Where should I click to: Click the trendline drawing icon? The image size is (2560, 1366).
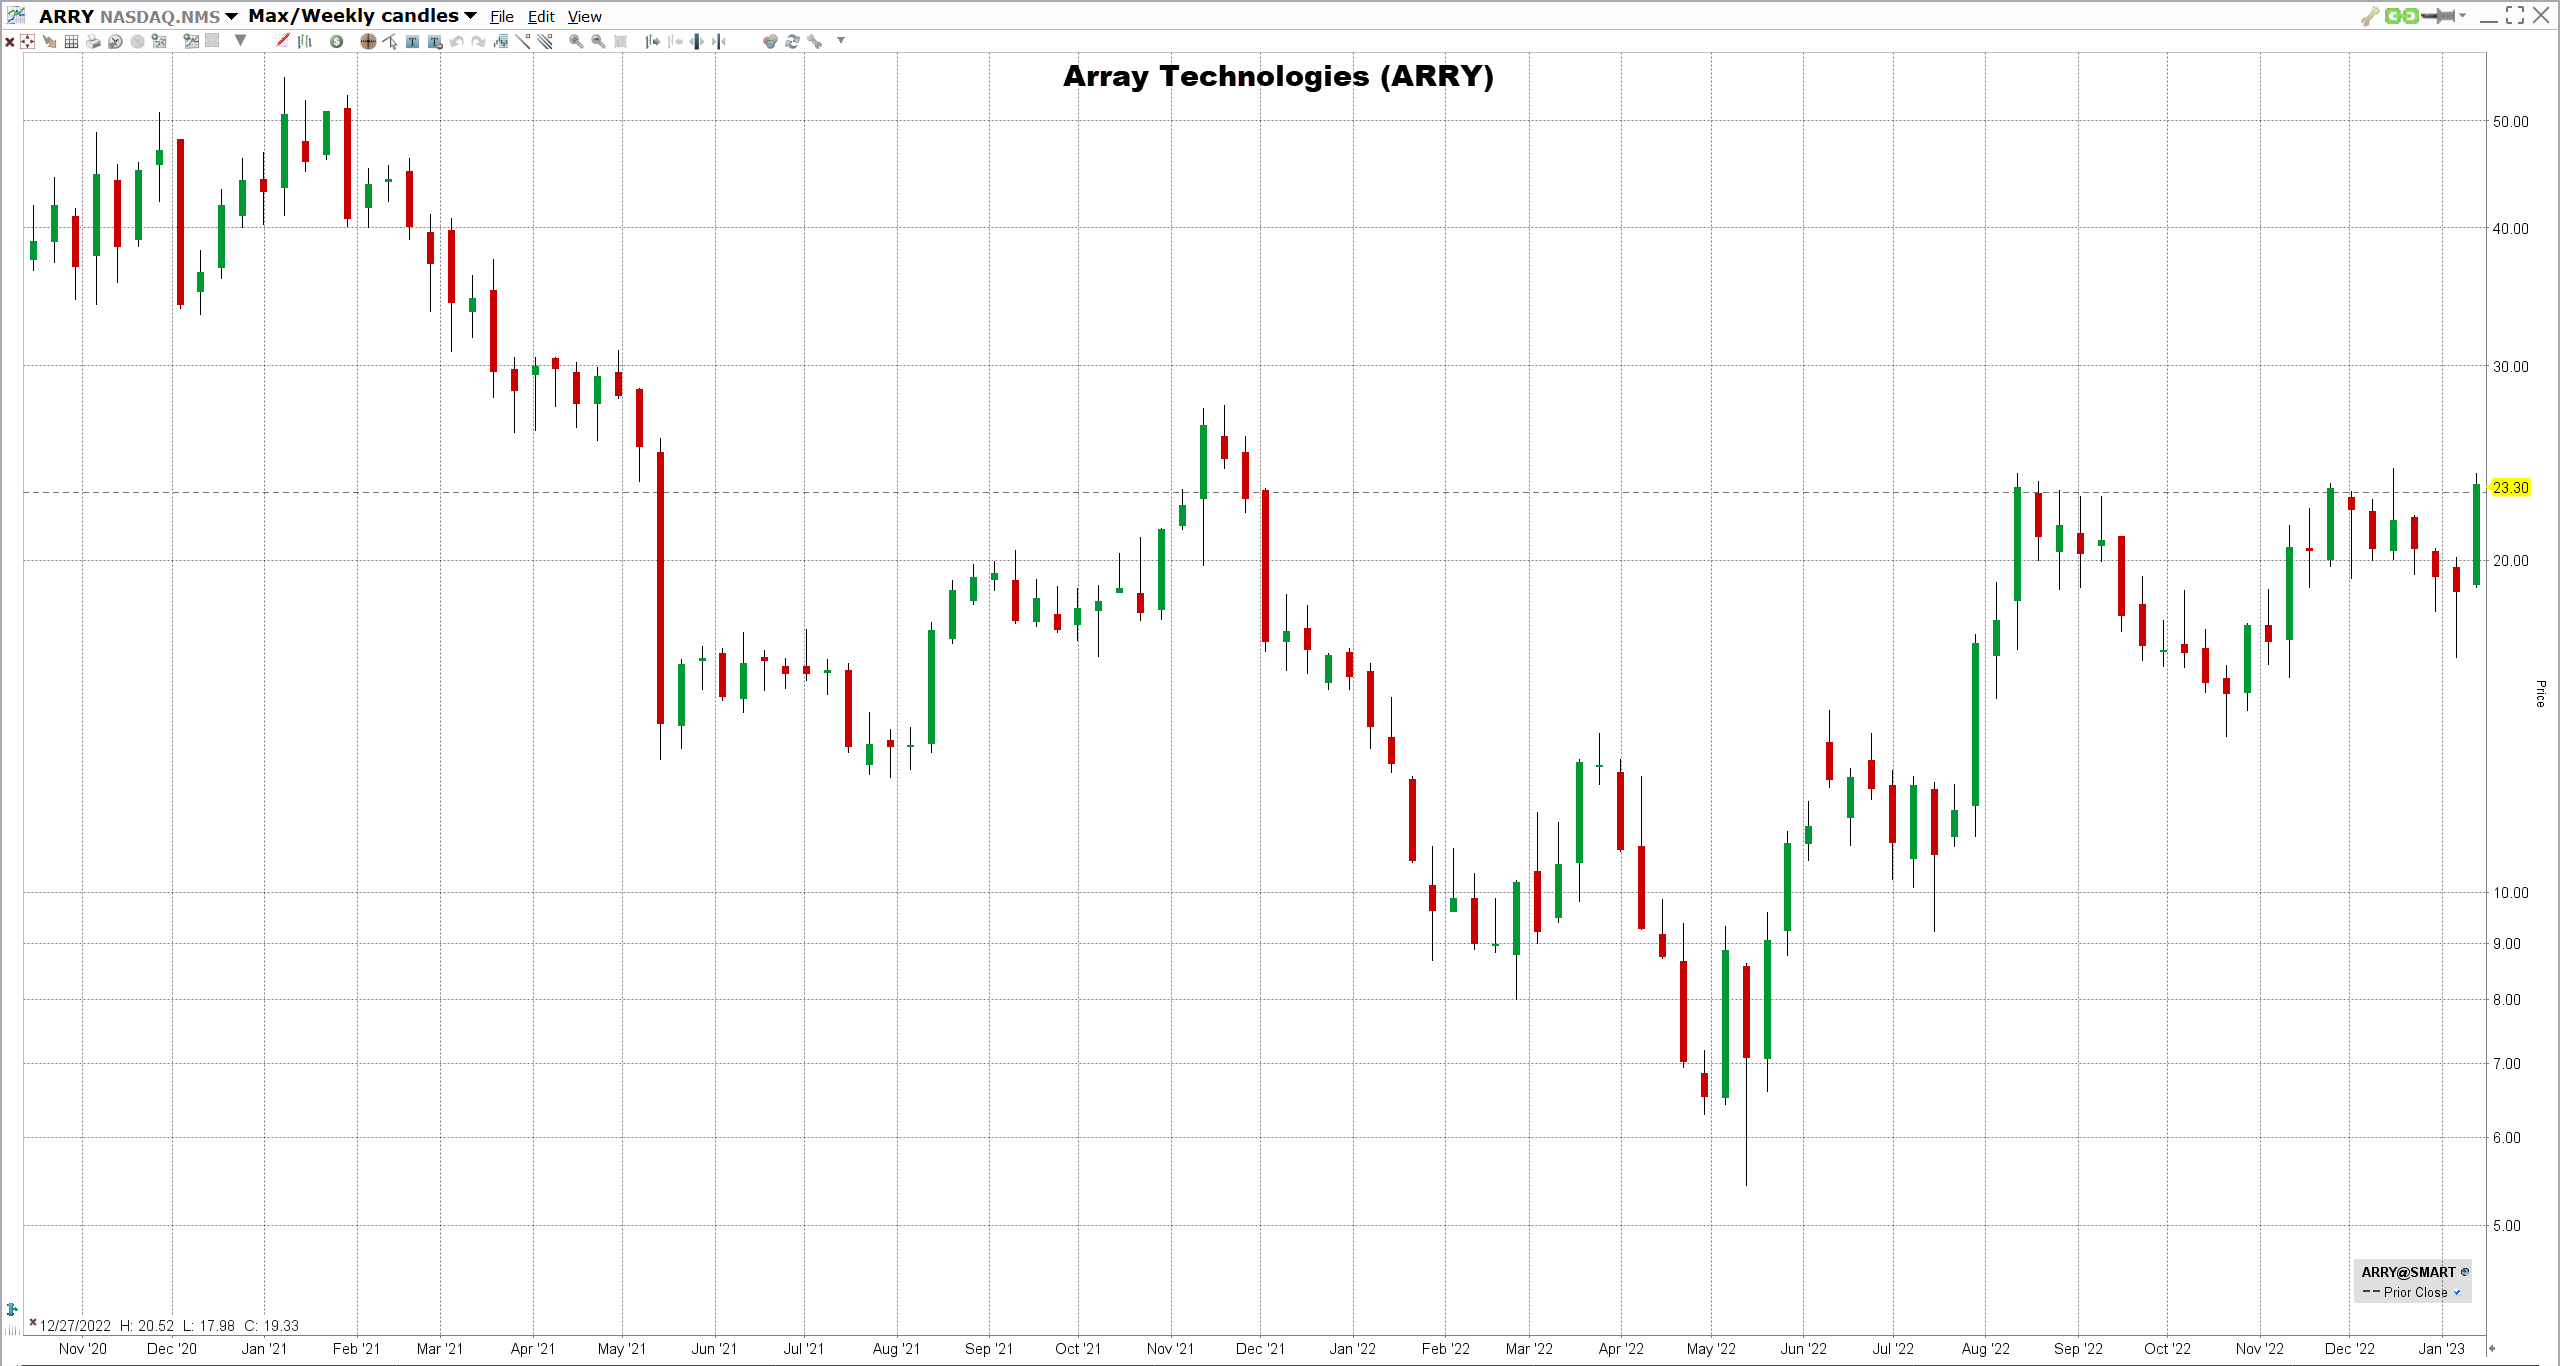coord(522,41)
